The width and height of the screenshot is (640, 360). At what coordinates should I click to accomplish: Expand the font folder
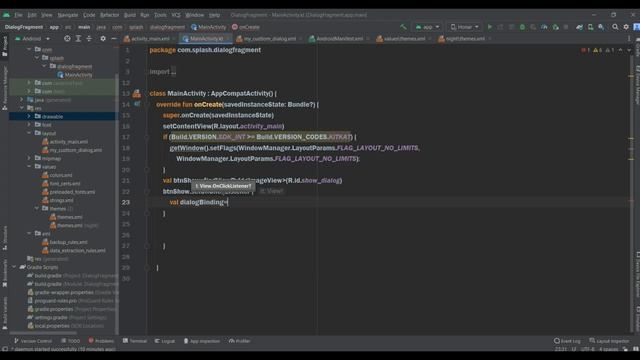(x=29, y=124)
